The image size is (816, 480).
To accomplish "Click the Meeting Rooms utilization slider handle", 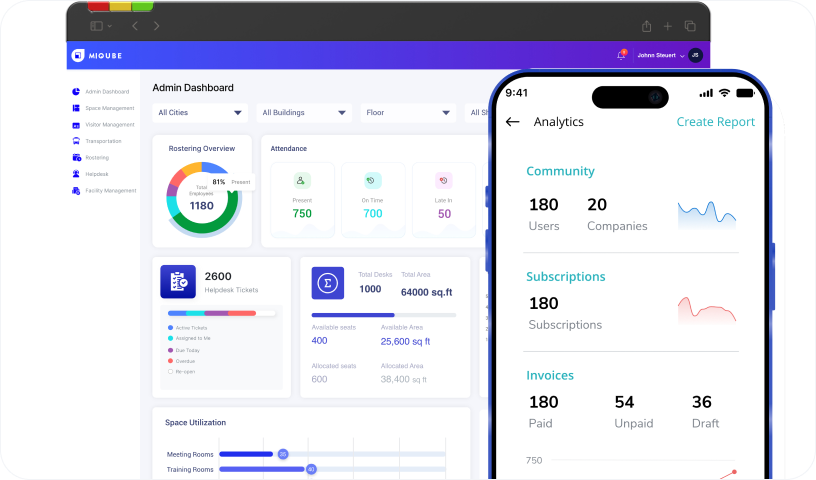I will click(283, 454).
